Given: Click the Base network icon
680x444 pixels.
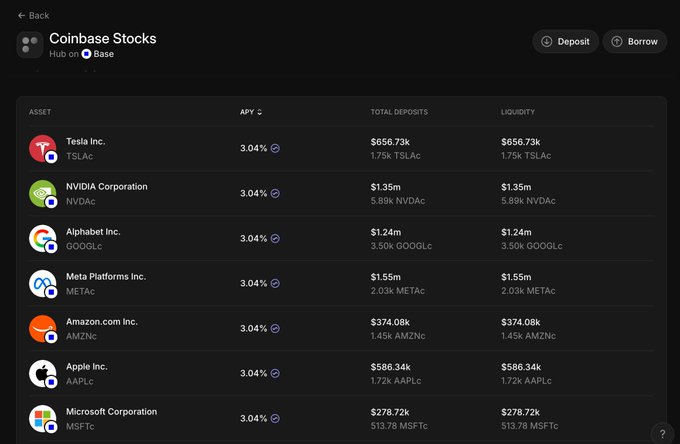Looking at the screenshot, I should (86, 54).
